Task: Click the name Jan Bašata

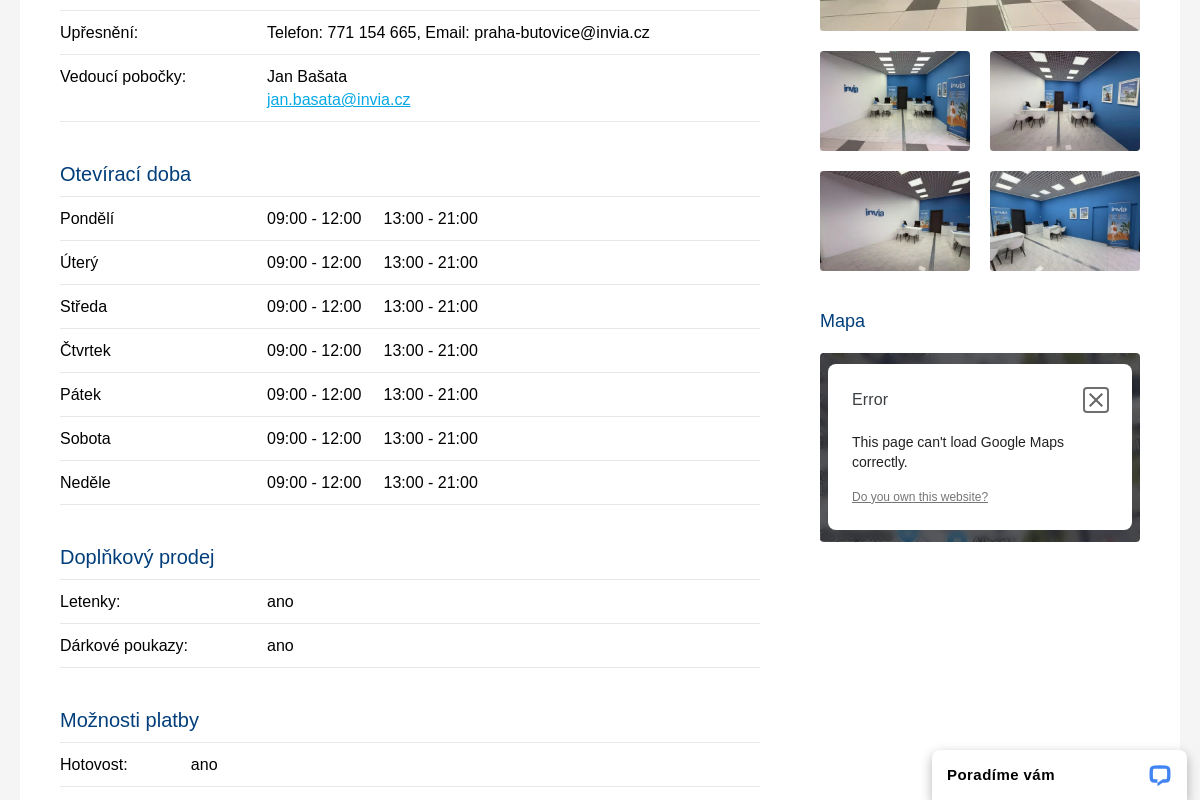Action: point(307,77)
